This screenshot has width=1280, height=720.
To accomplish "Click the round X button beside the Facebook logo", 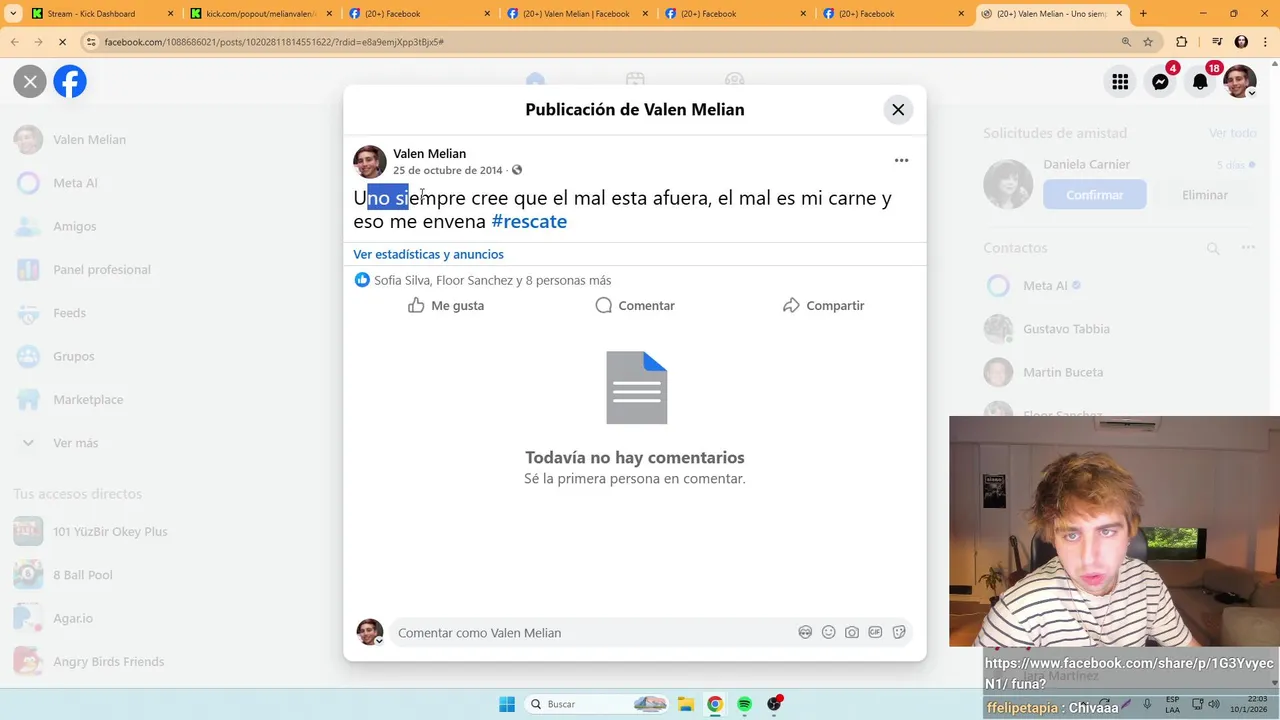I will tap(30, 81).
